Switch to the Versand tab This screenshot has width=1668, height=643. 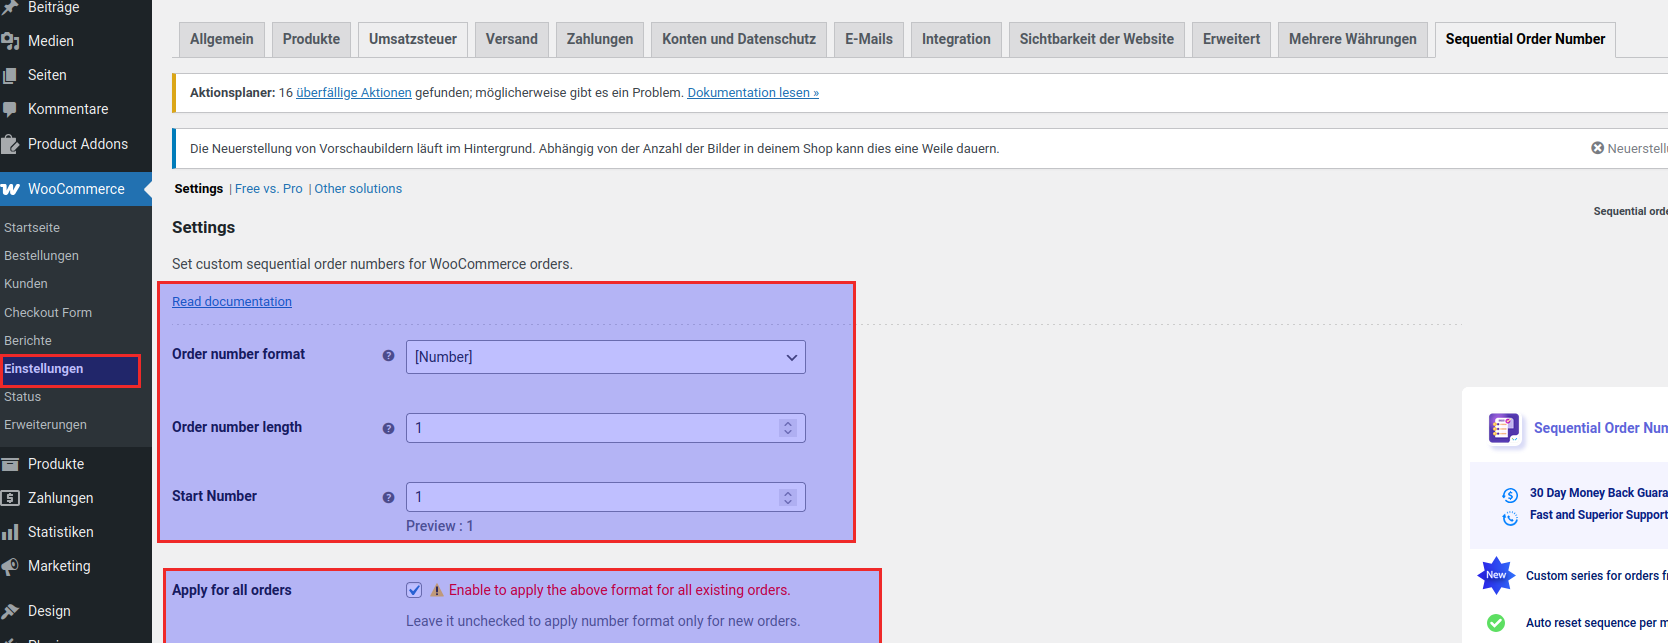coord(511,39)
